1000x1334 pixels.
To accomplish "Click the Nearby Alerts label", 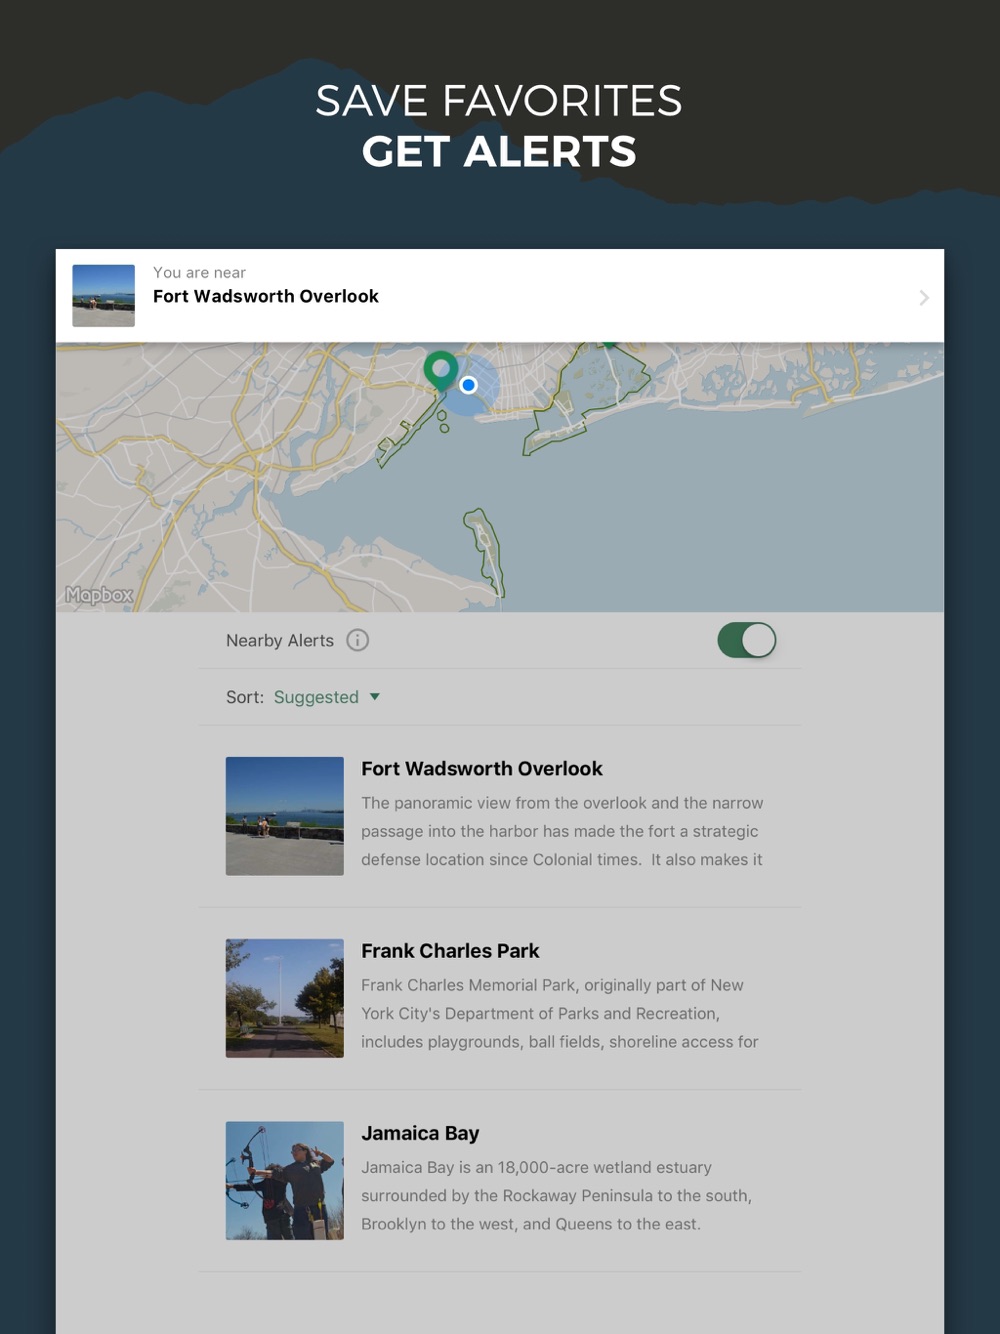I will [x=280, y=641].
